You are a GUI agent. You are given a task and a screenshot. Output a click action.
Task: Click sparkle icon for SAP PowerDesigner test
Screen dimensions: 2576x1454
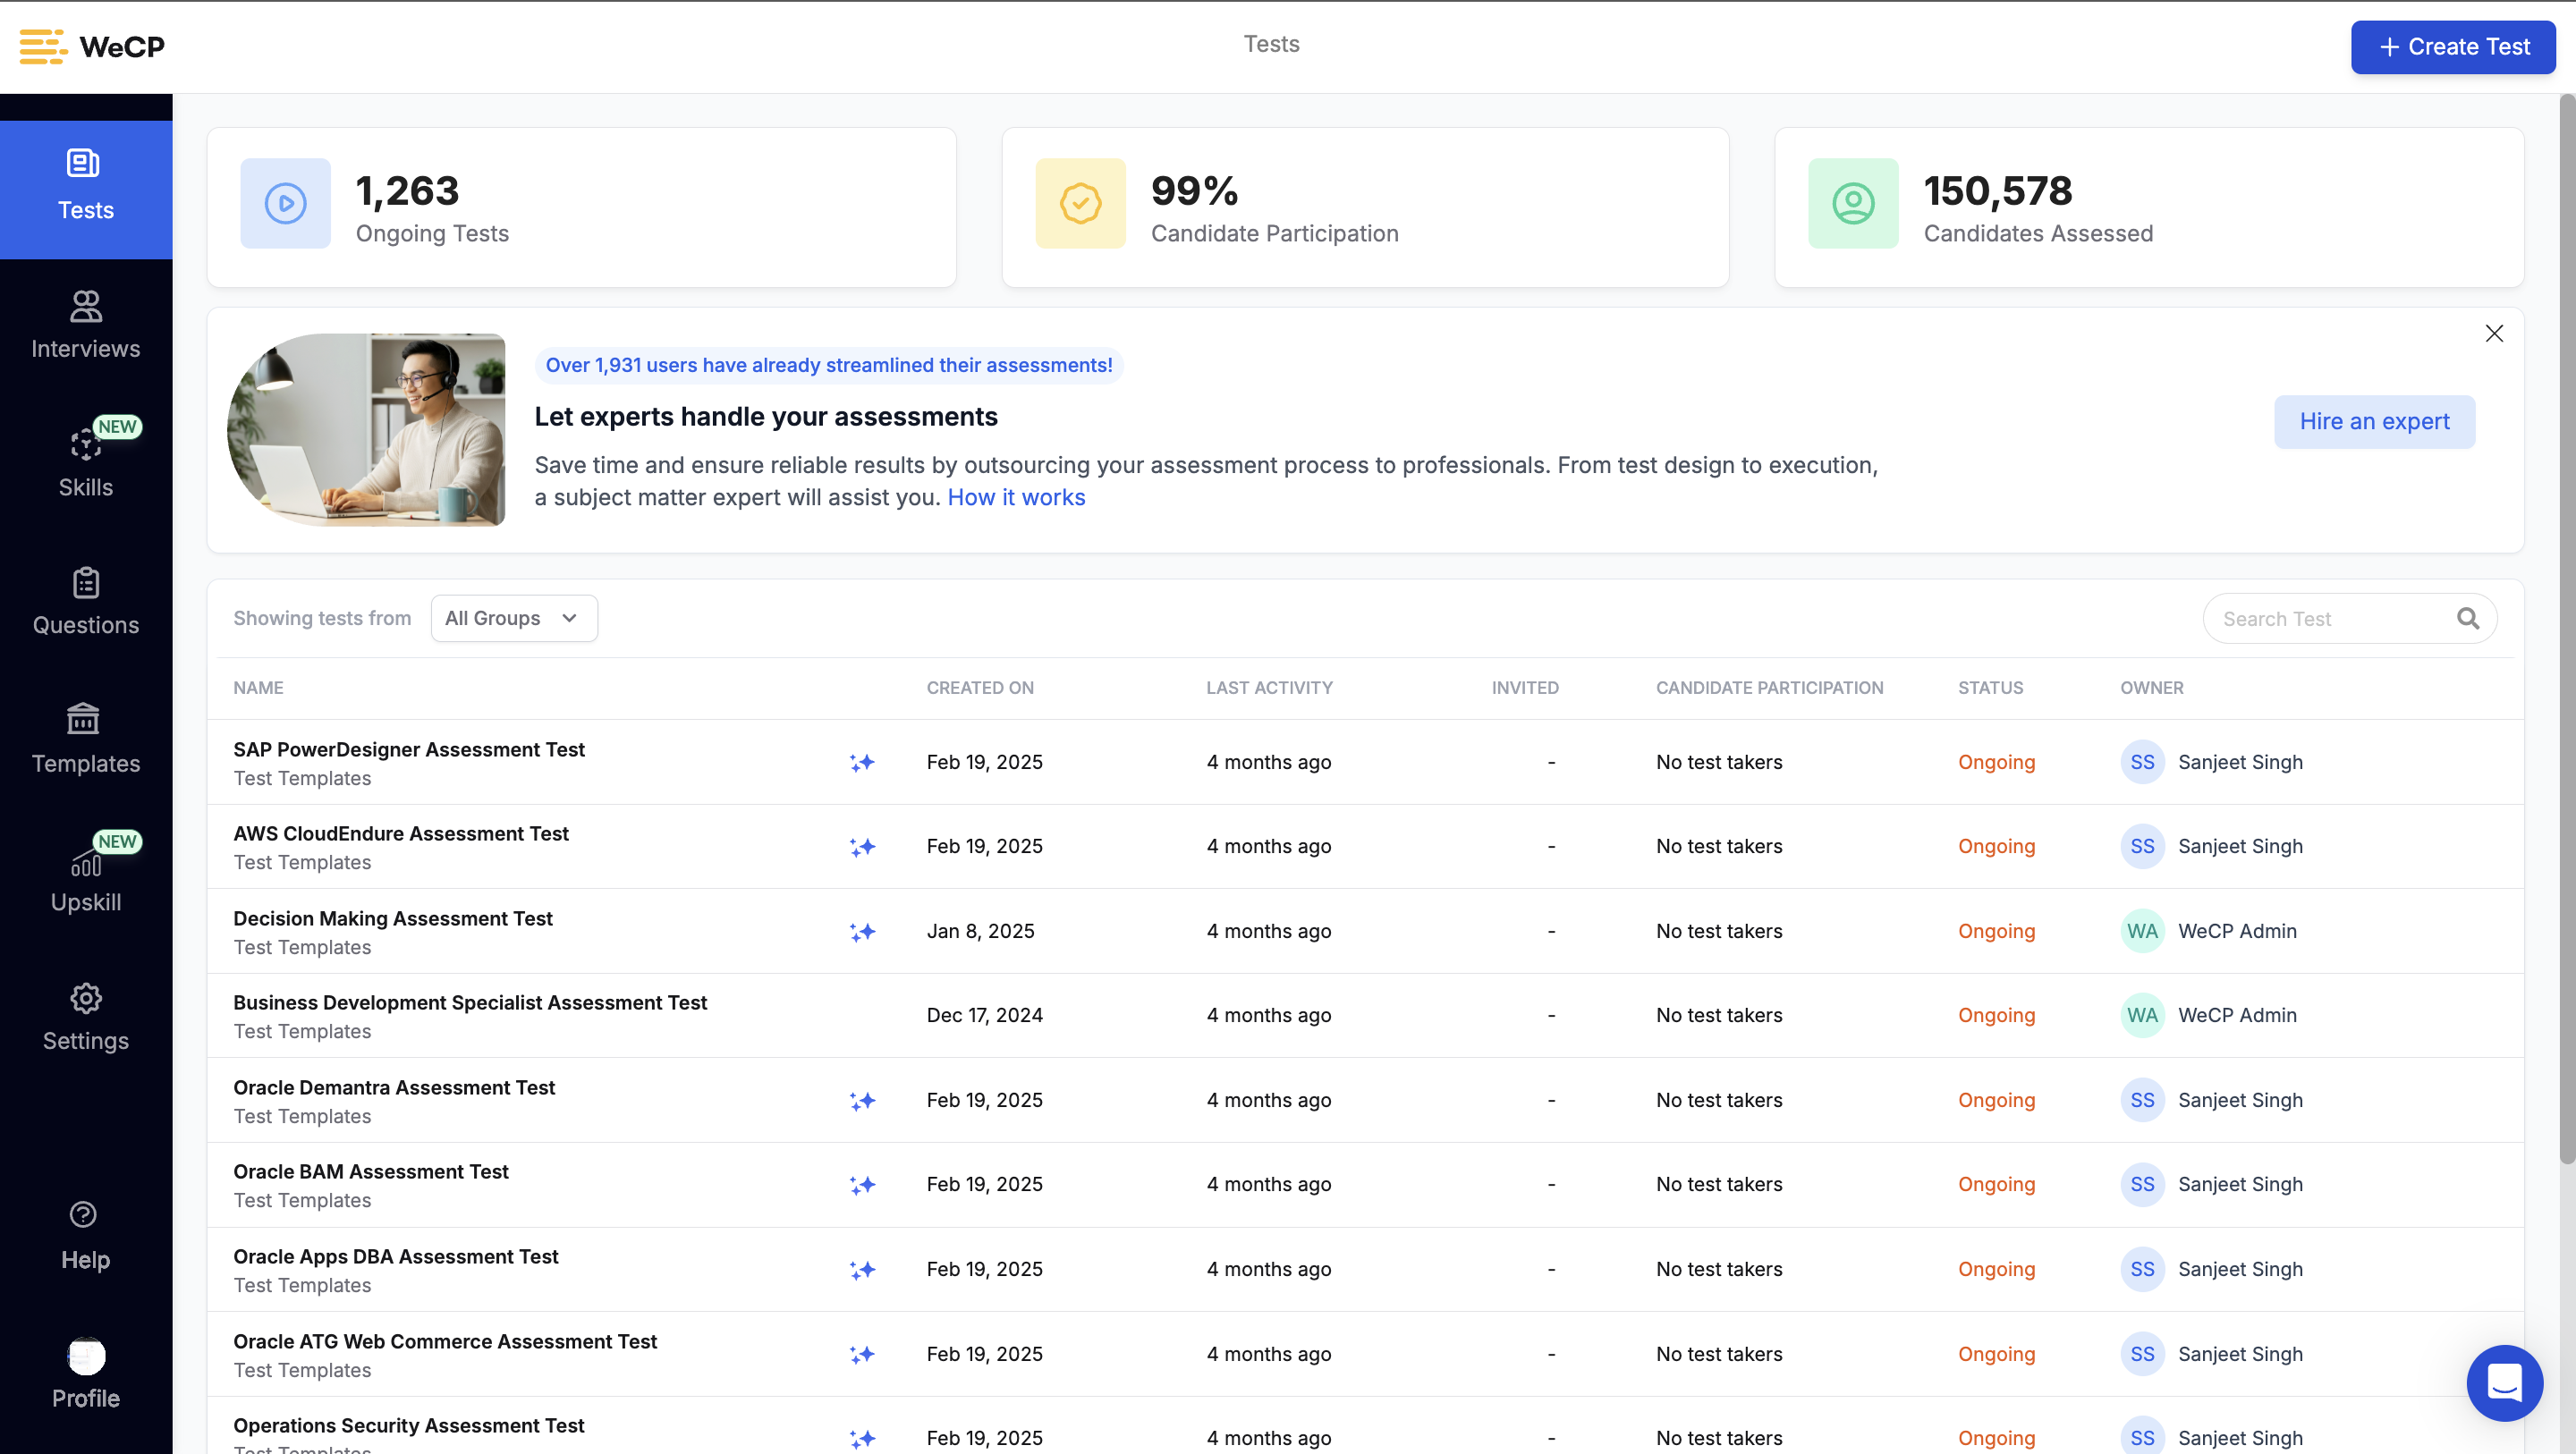(862, 763)
